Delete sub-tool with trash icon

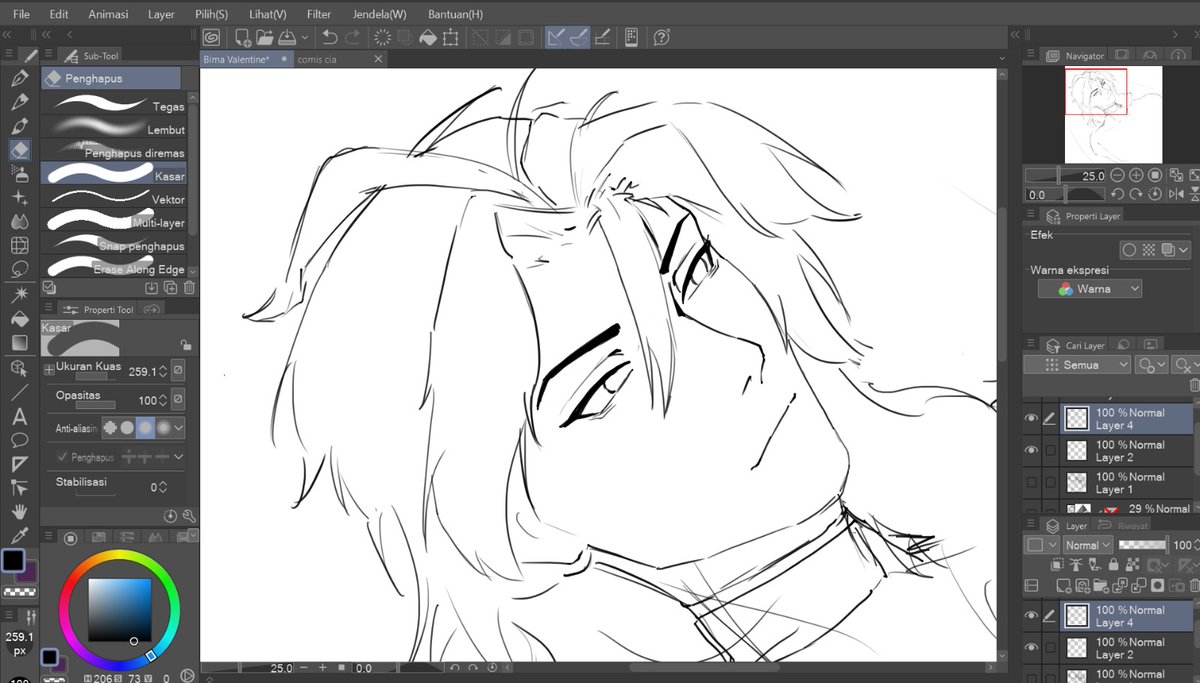click(x=189, y=288)
